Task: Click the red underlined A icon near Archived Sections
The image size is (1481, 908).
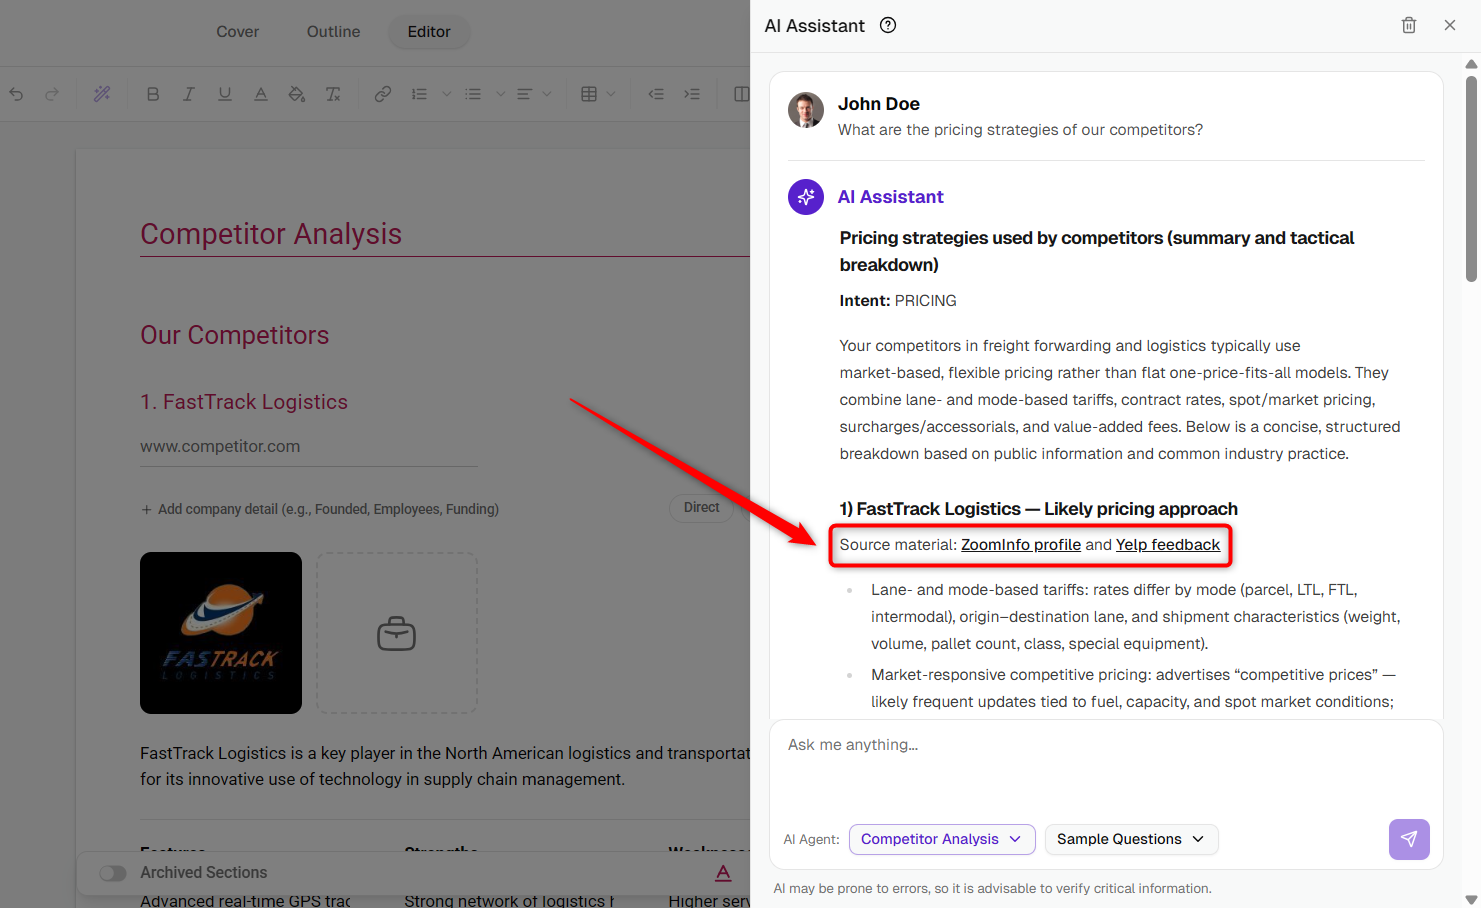Action: pos(724,873)
